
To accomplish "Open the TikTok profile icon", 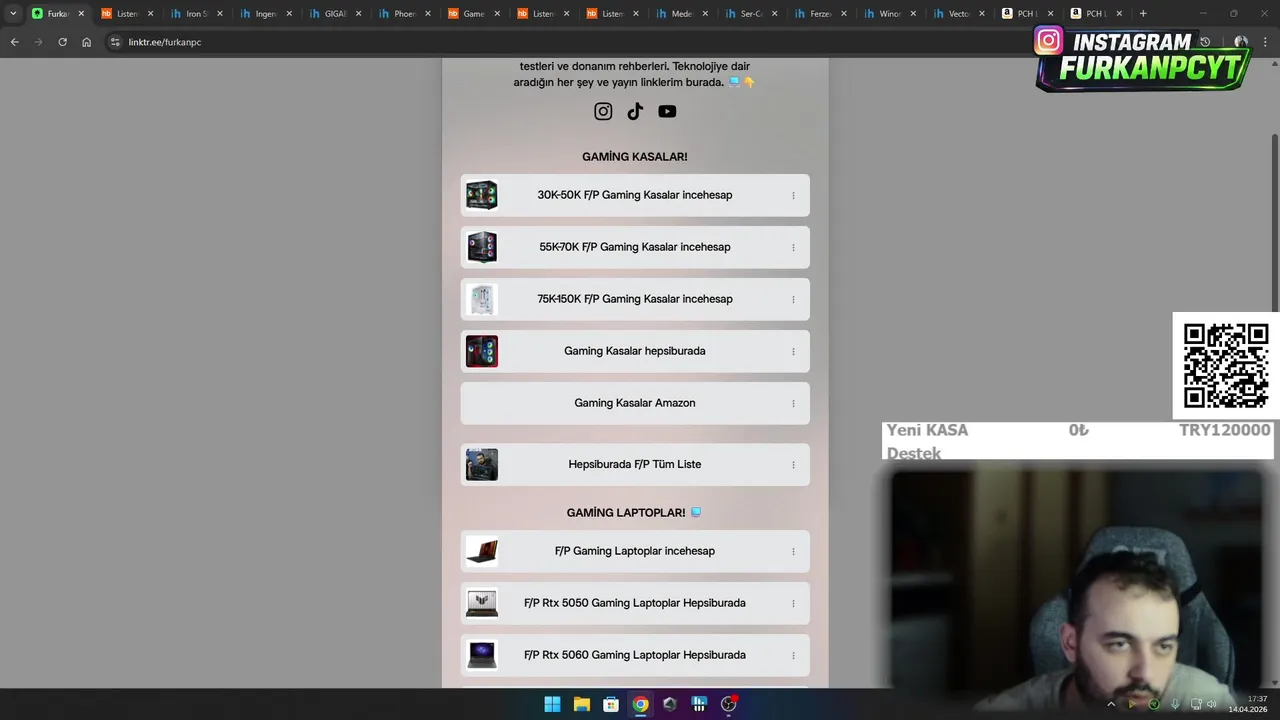I will coord(635,111).
